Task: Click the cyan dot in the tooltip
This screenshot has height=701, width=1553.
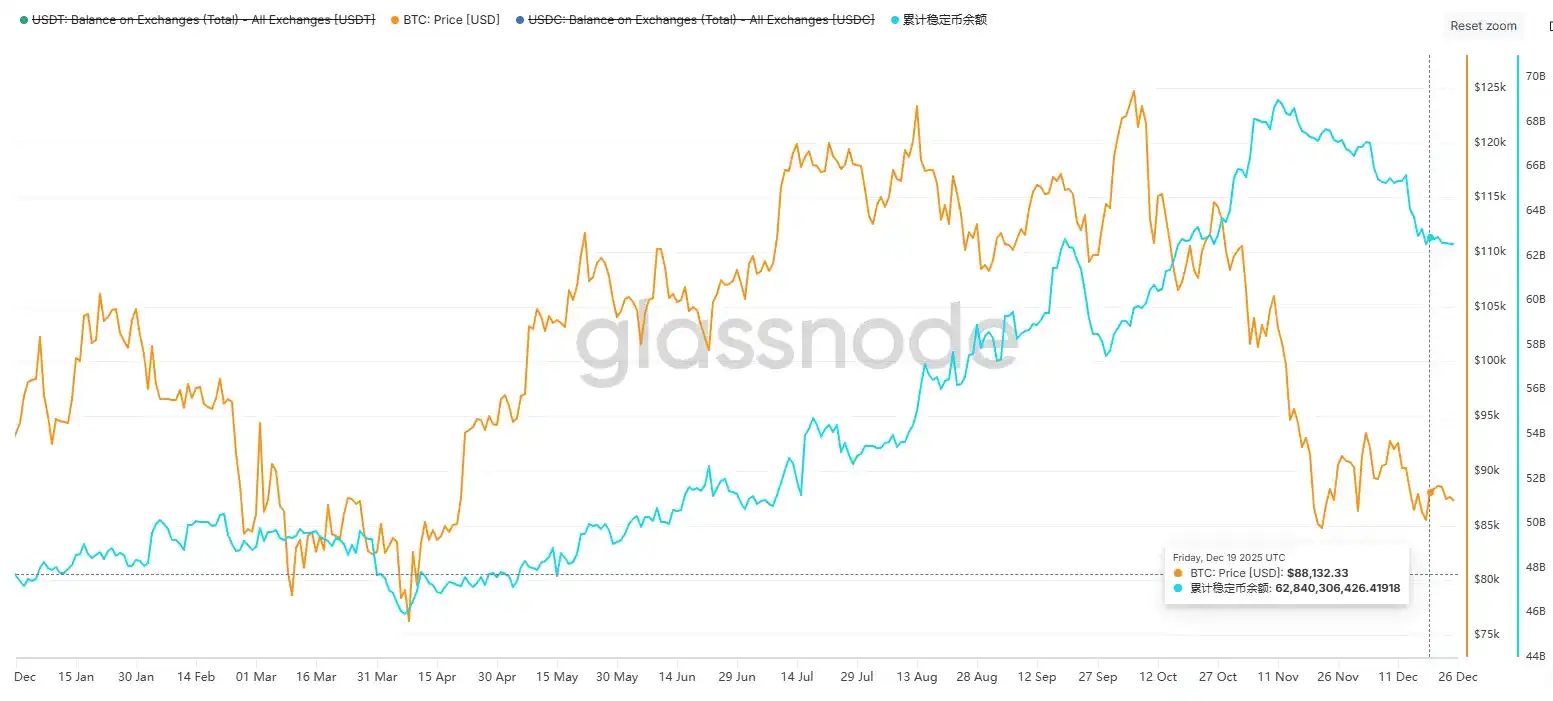Action: 1178,589
